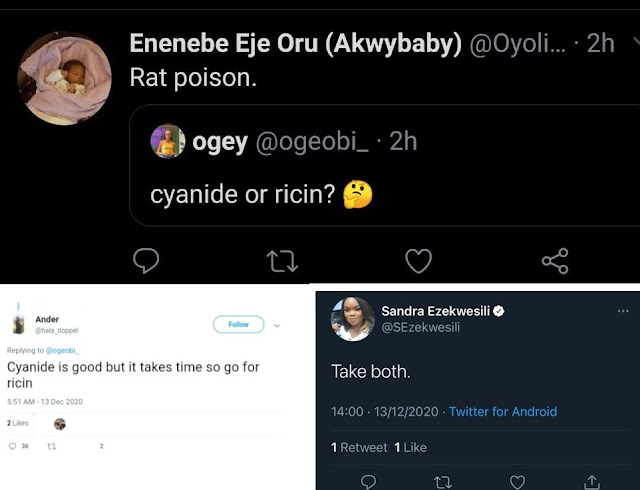This screenshot has height=490, width=640.
Task: Open the 'Twitter for Android' link
Action: pyautogui.click(x=503, y=411)
